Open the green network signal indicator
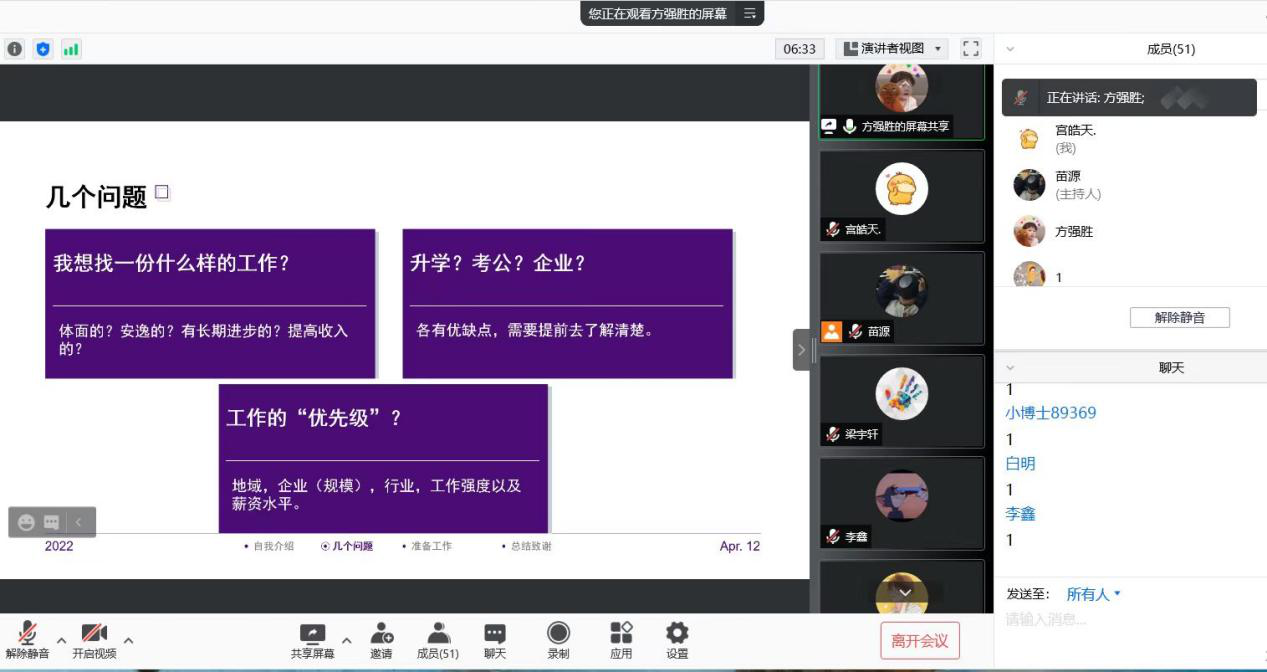The height and width of the screenshot is (672, 1267). 71,49
